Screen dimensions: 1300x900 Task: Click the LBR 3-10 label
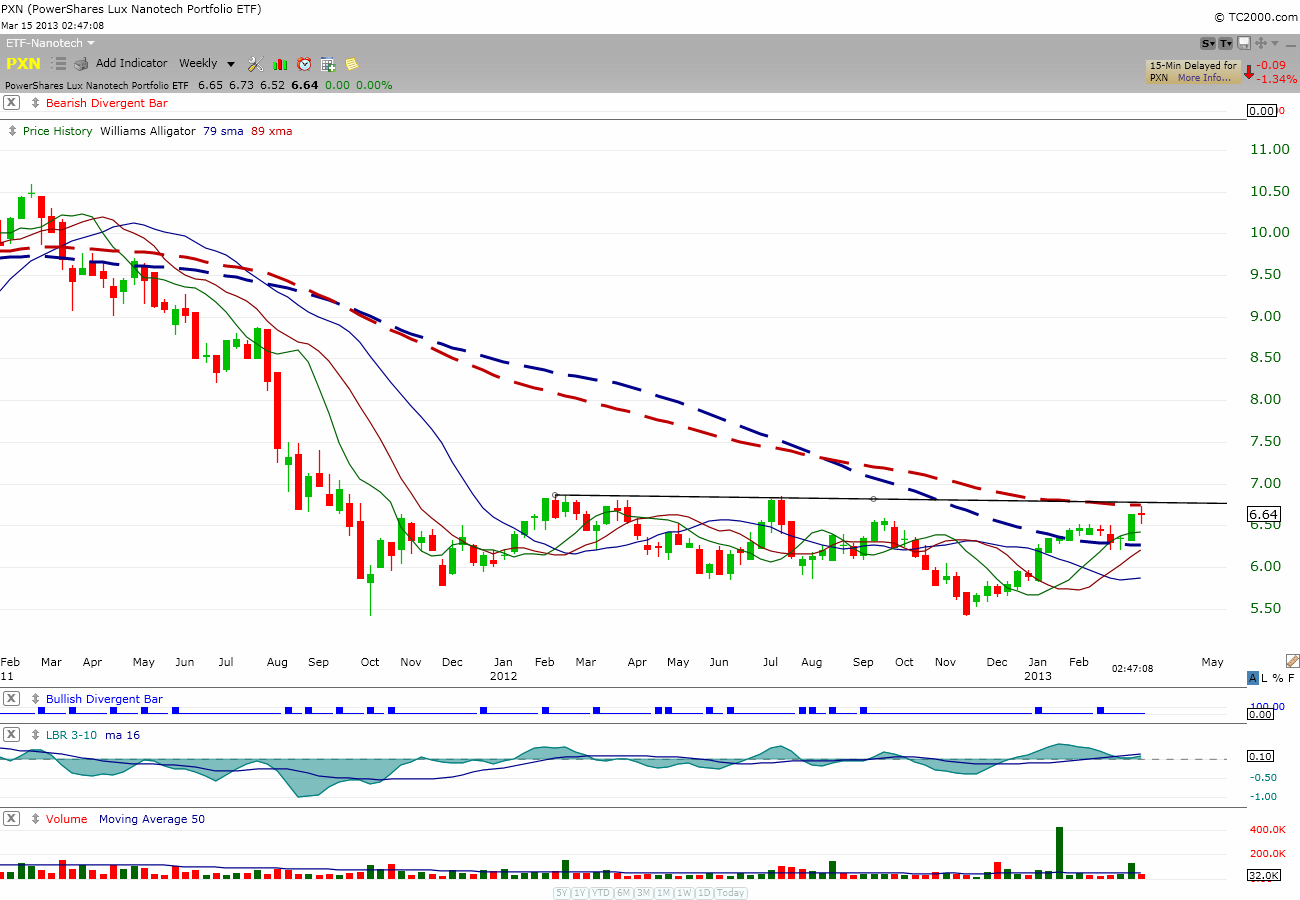[71, 735]
